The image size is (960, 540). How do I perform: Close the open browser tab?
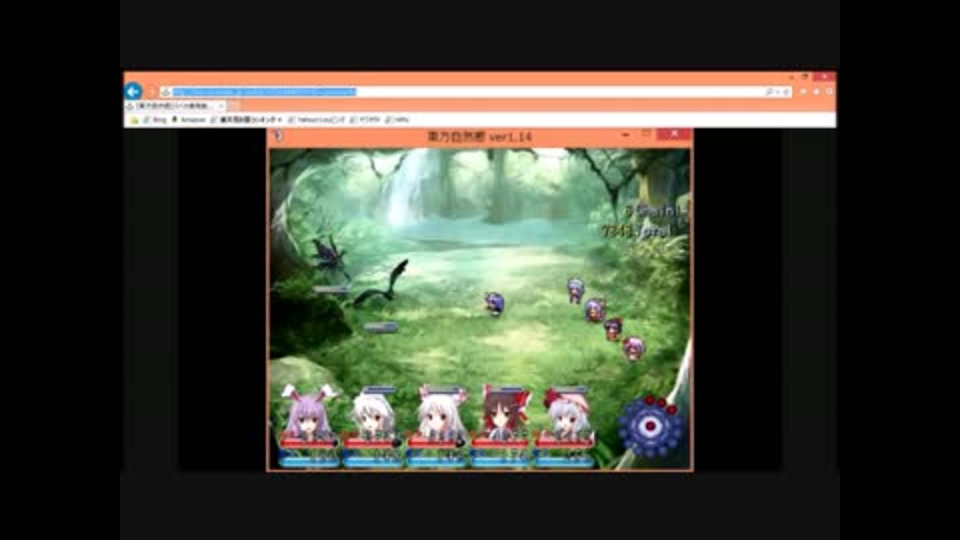point(221,106)
